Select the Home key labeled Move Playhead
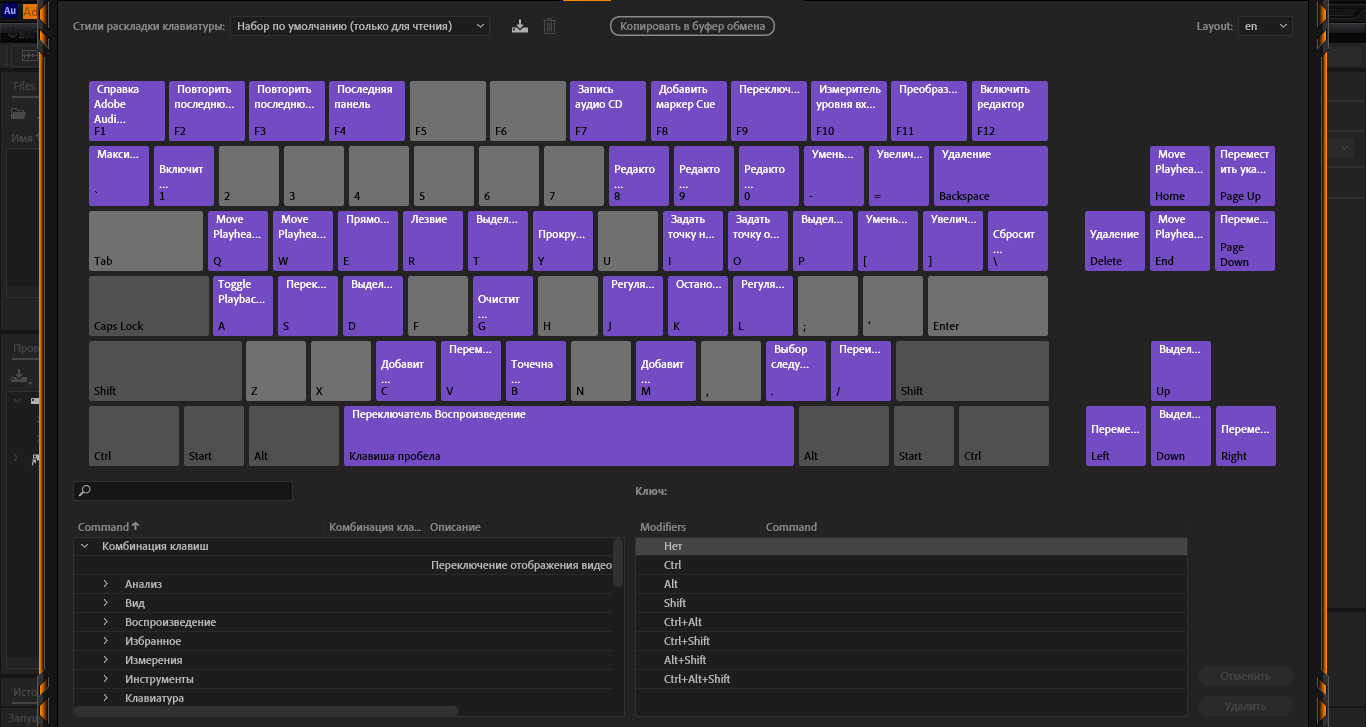This screenshot has height=727, width=1366. pos(1180,175)
